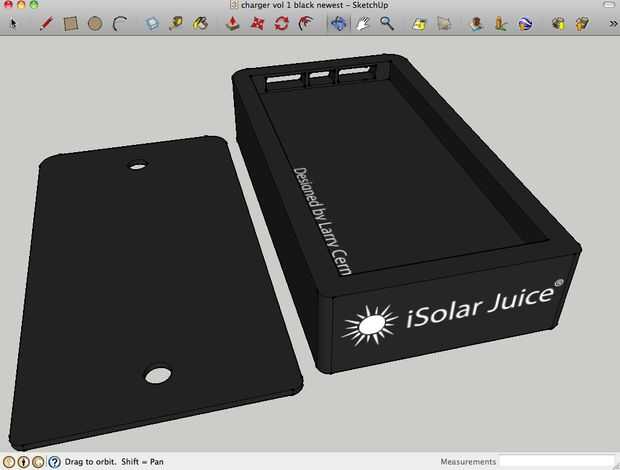Choose the Select arrow tool
The height and width of the screenshot is (470, 620).
coord(13,24)
